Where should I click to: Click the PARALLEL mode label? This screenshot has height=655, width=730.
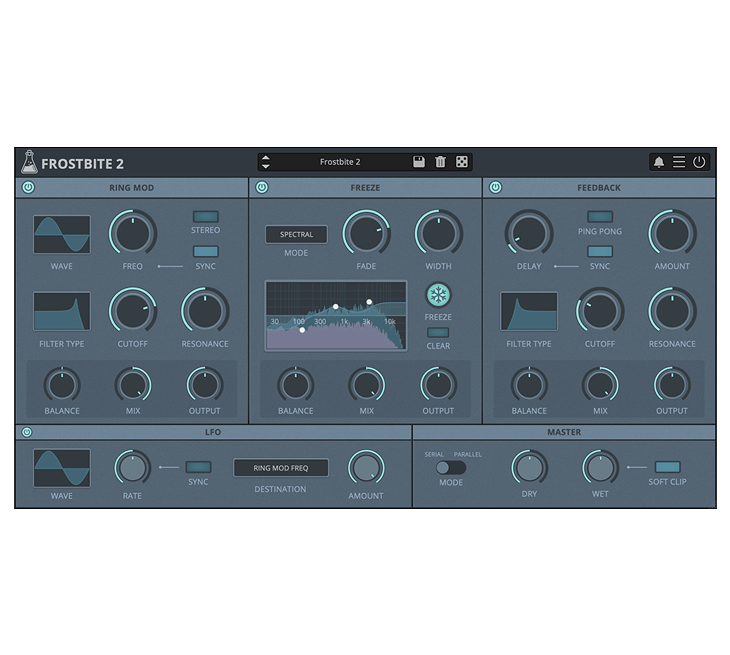(x=467, y=454)
